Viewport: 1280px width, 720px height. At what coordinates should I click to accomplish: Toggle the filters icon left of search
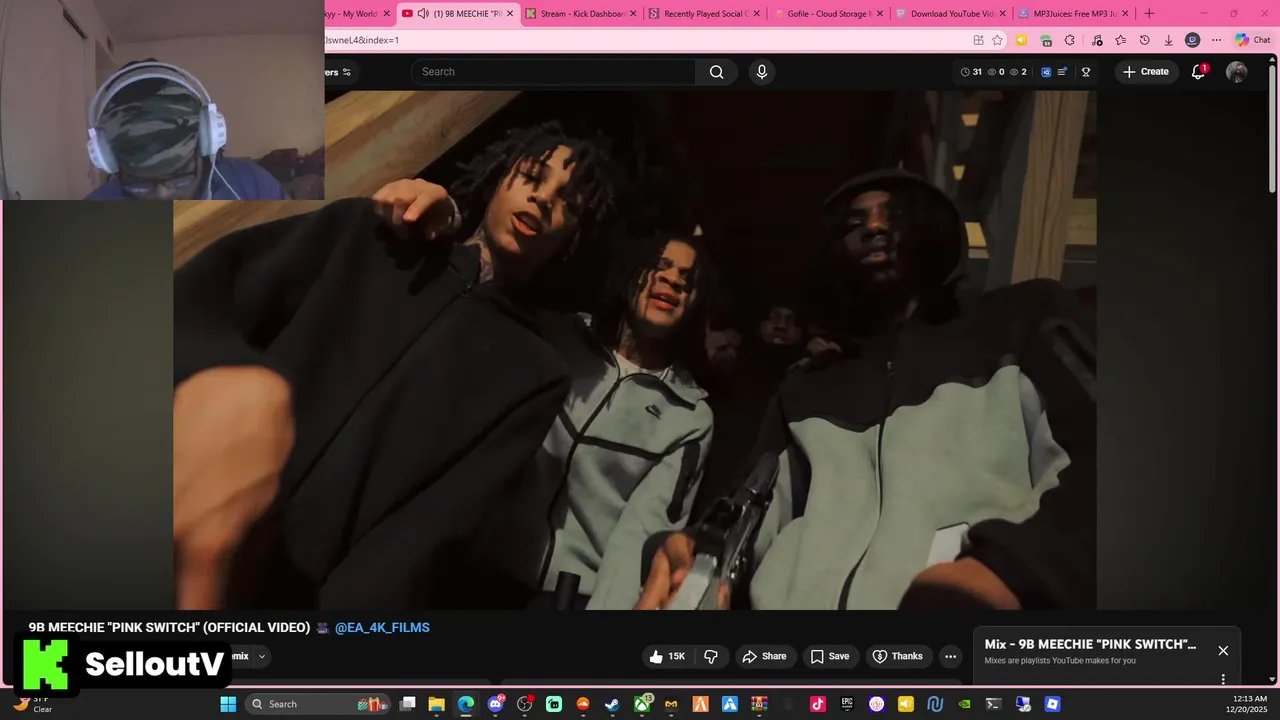[346, 72]
